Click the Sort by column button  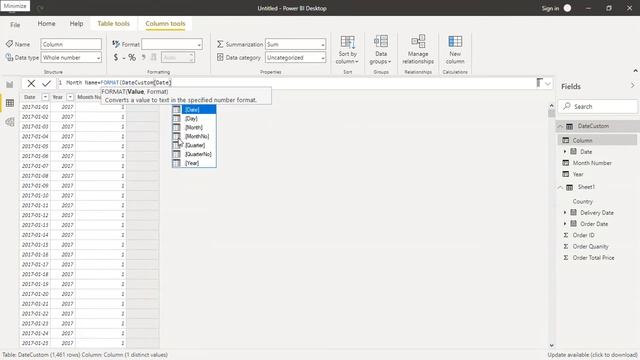point(347,50)
